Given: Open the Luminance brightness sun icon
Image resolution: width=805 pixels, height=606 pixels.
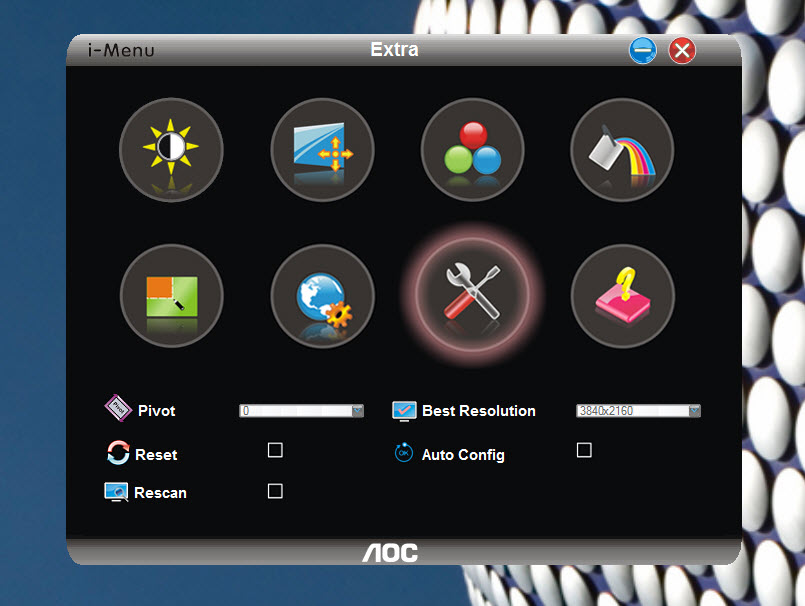Looking at the screenshot, I should [x=171, y=149].
